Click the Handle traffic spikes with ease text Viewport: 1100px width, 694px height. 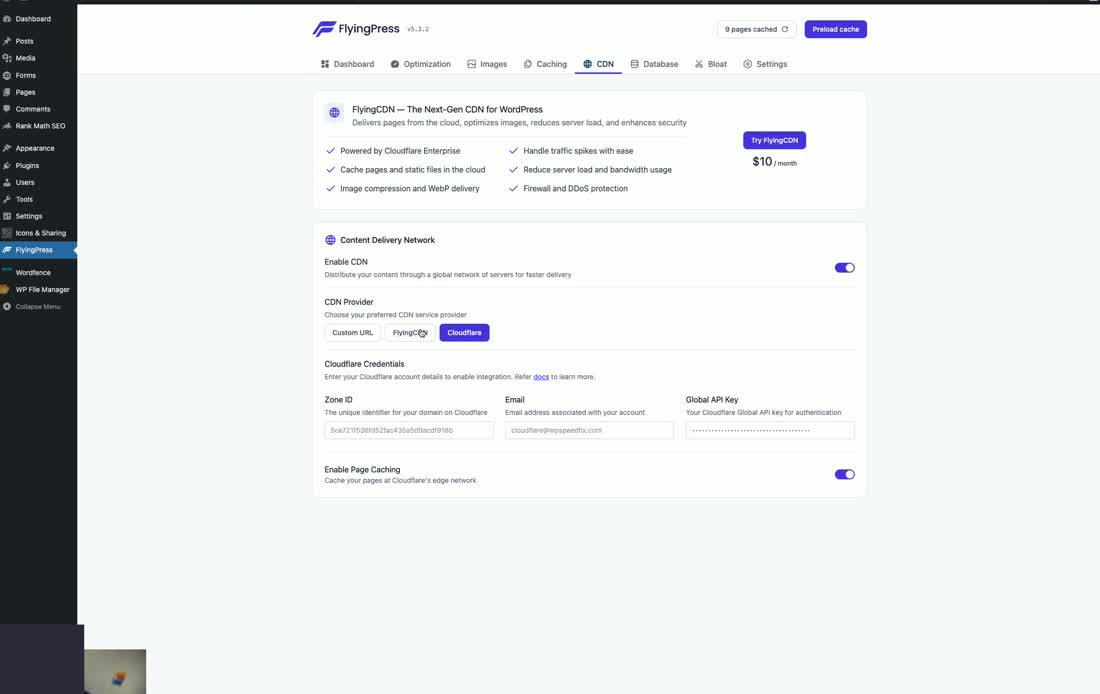[x=578, y=151]
